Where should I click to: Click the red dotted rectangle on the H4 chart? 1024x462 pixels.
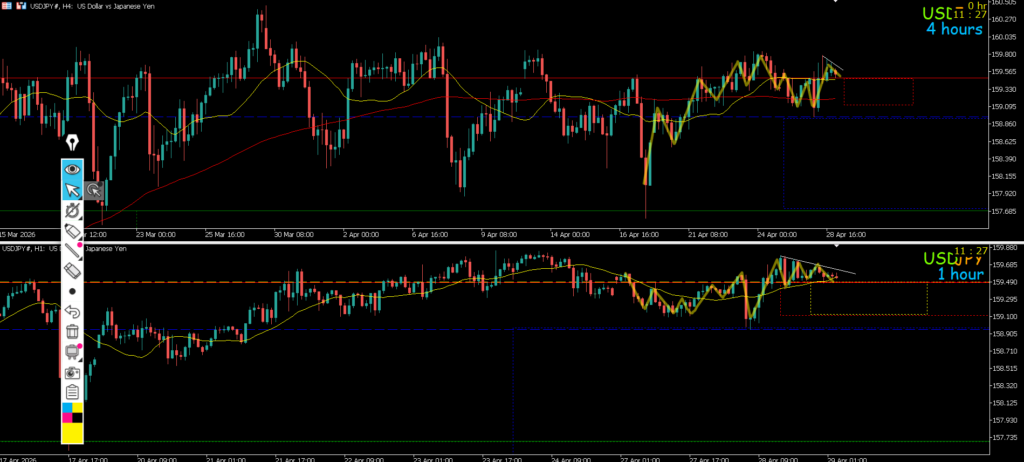click(x=878, y=92)
